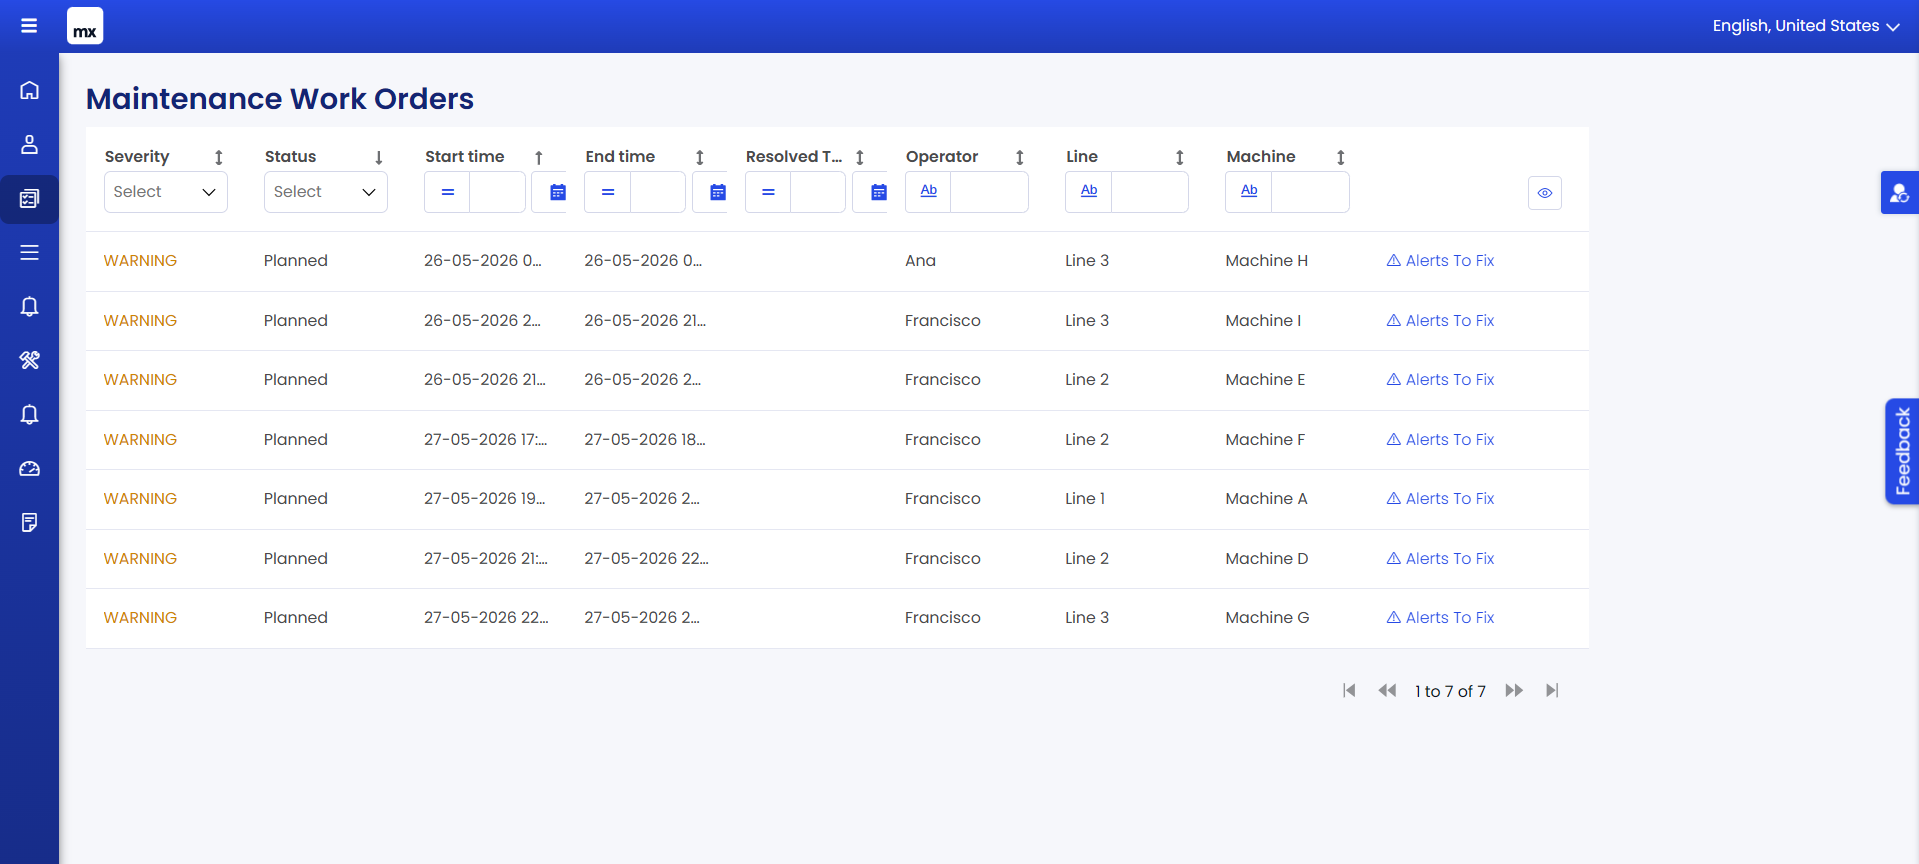This screenshot has height=864, width=1919.
Task: Sort the table by Status
Action: pyautogui.click(x=379, y=157)
